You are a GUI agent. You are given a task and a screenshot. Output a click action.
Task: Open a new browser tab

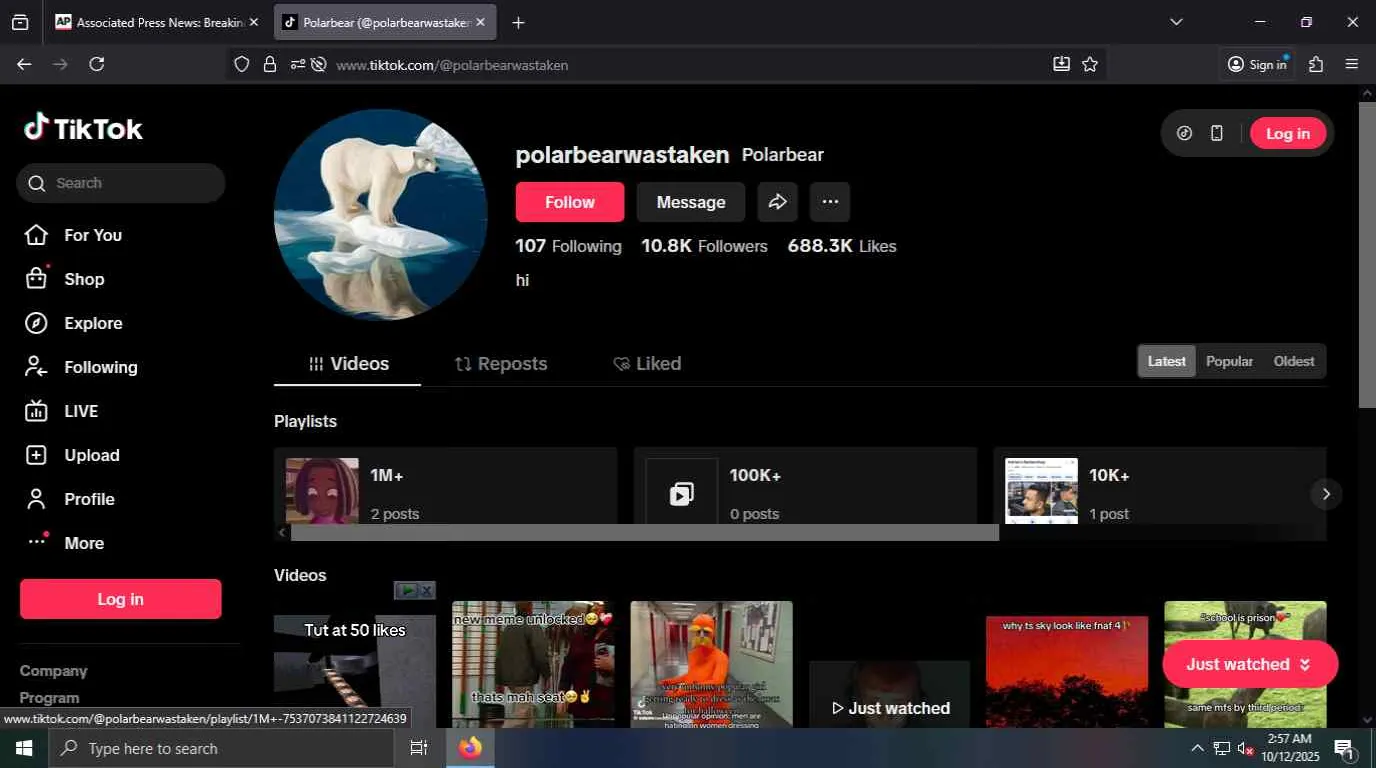[518, 22]
